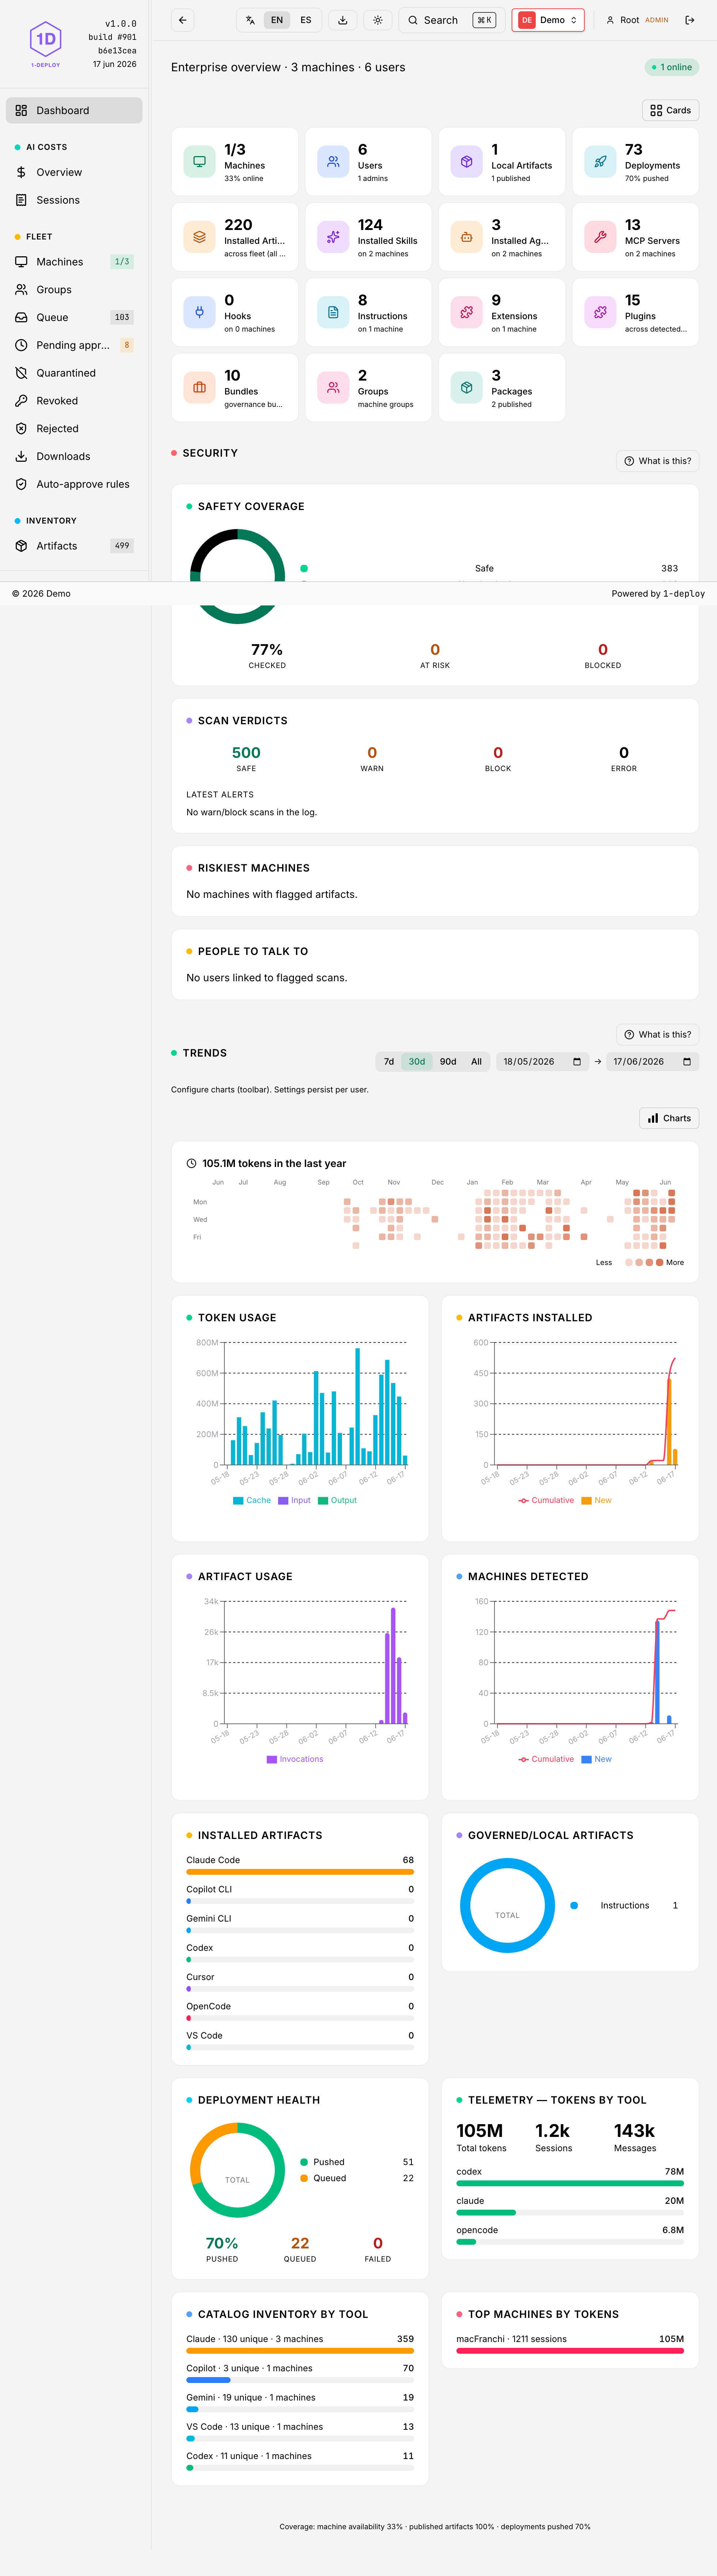Click Cache legend swatch in Token Usage
This screenshot has width=717, height=2576.
pyautogui.click(x=238, y=1500)
